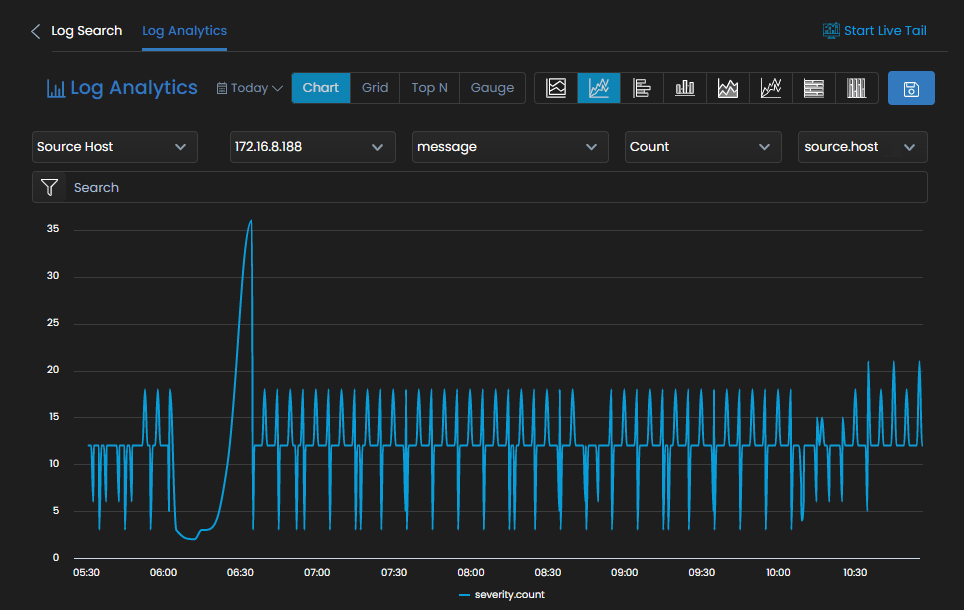The height and width of the screenshot is (610, 964).
Task: Click the Log Analytics page heading
Action: tap(134, 88)
